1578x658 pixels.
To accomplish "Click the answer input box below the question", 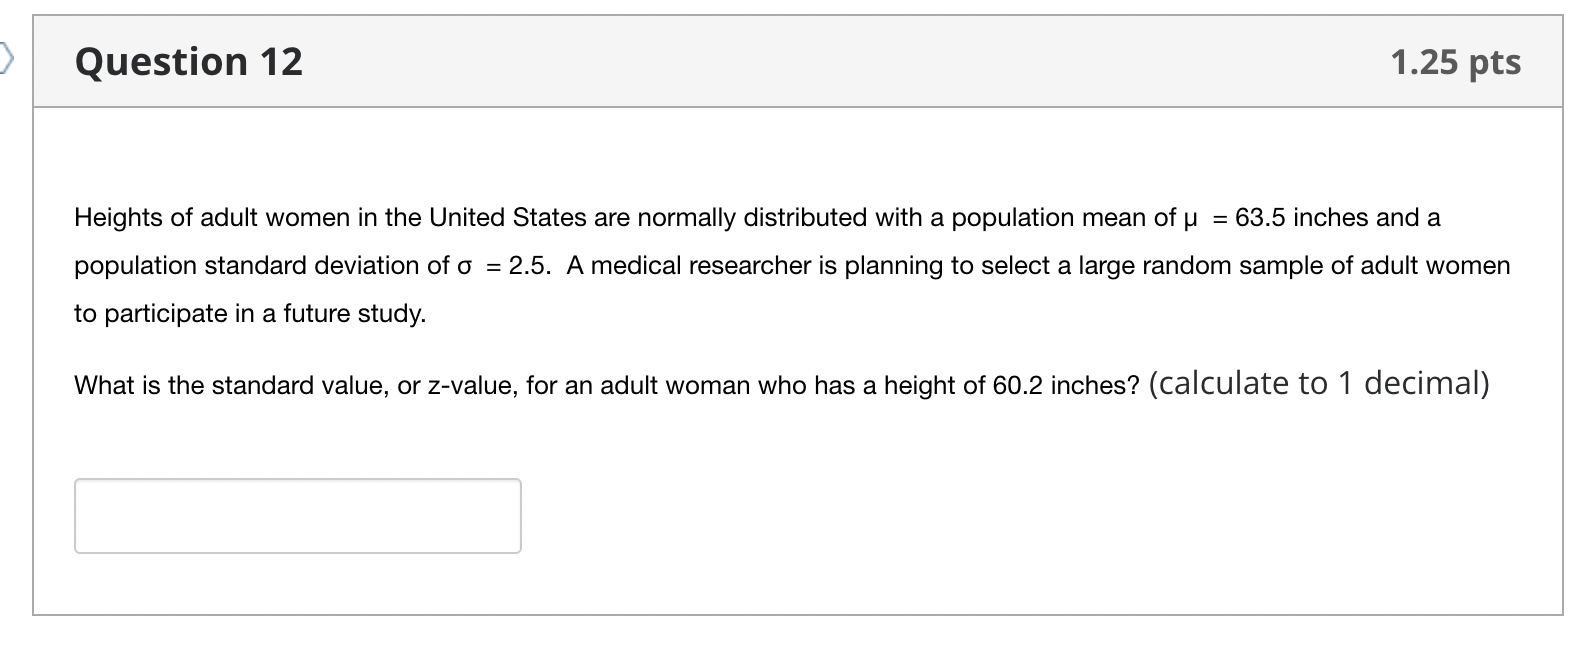I will [297, 516].
